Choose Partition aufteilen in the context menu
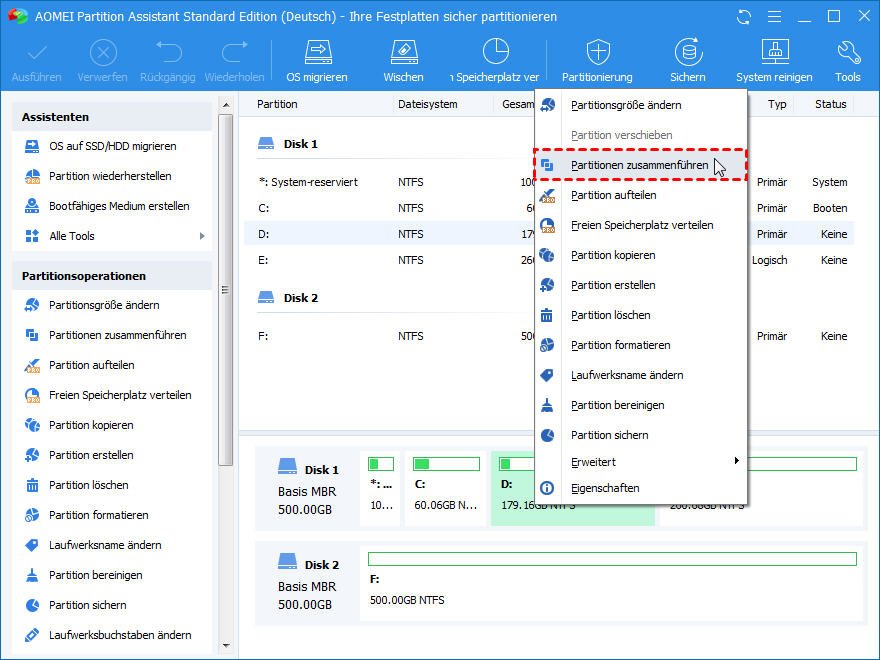880x660 pixels. pyautogui.click(x=640, y=195)
